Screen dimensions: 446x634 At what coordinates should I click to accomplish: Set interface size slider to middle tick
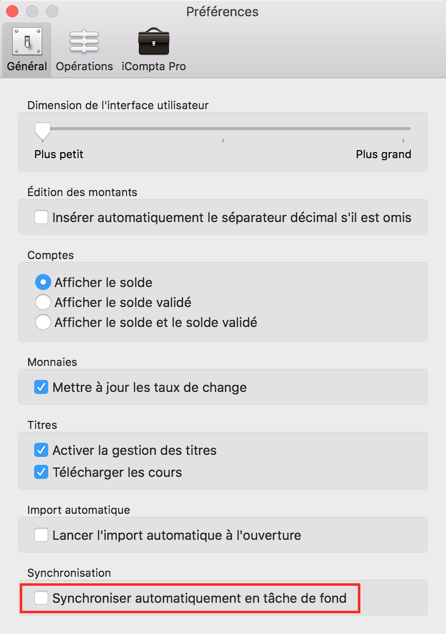tap(223, 129)
